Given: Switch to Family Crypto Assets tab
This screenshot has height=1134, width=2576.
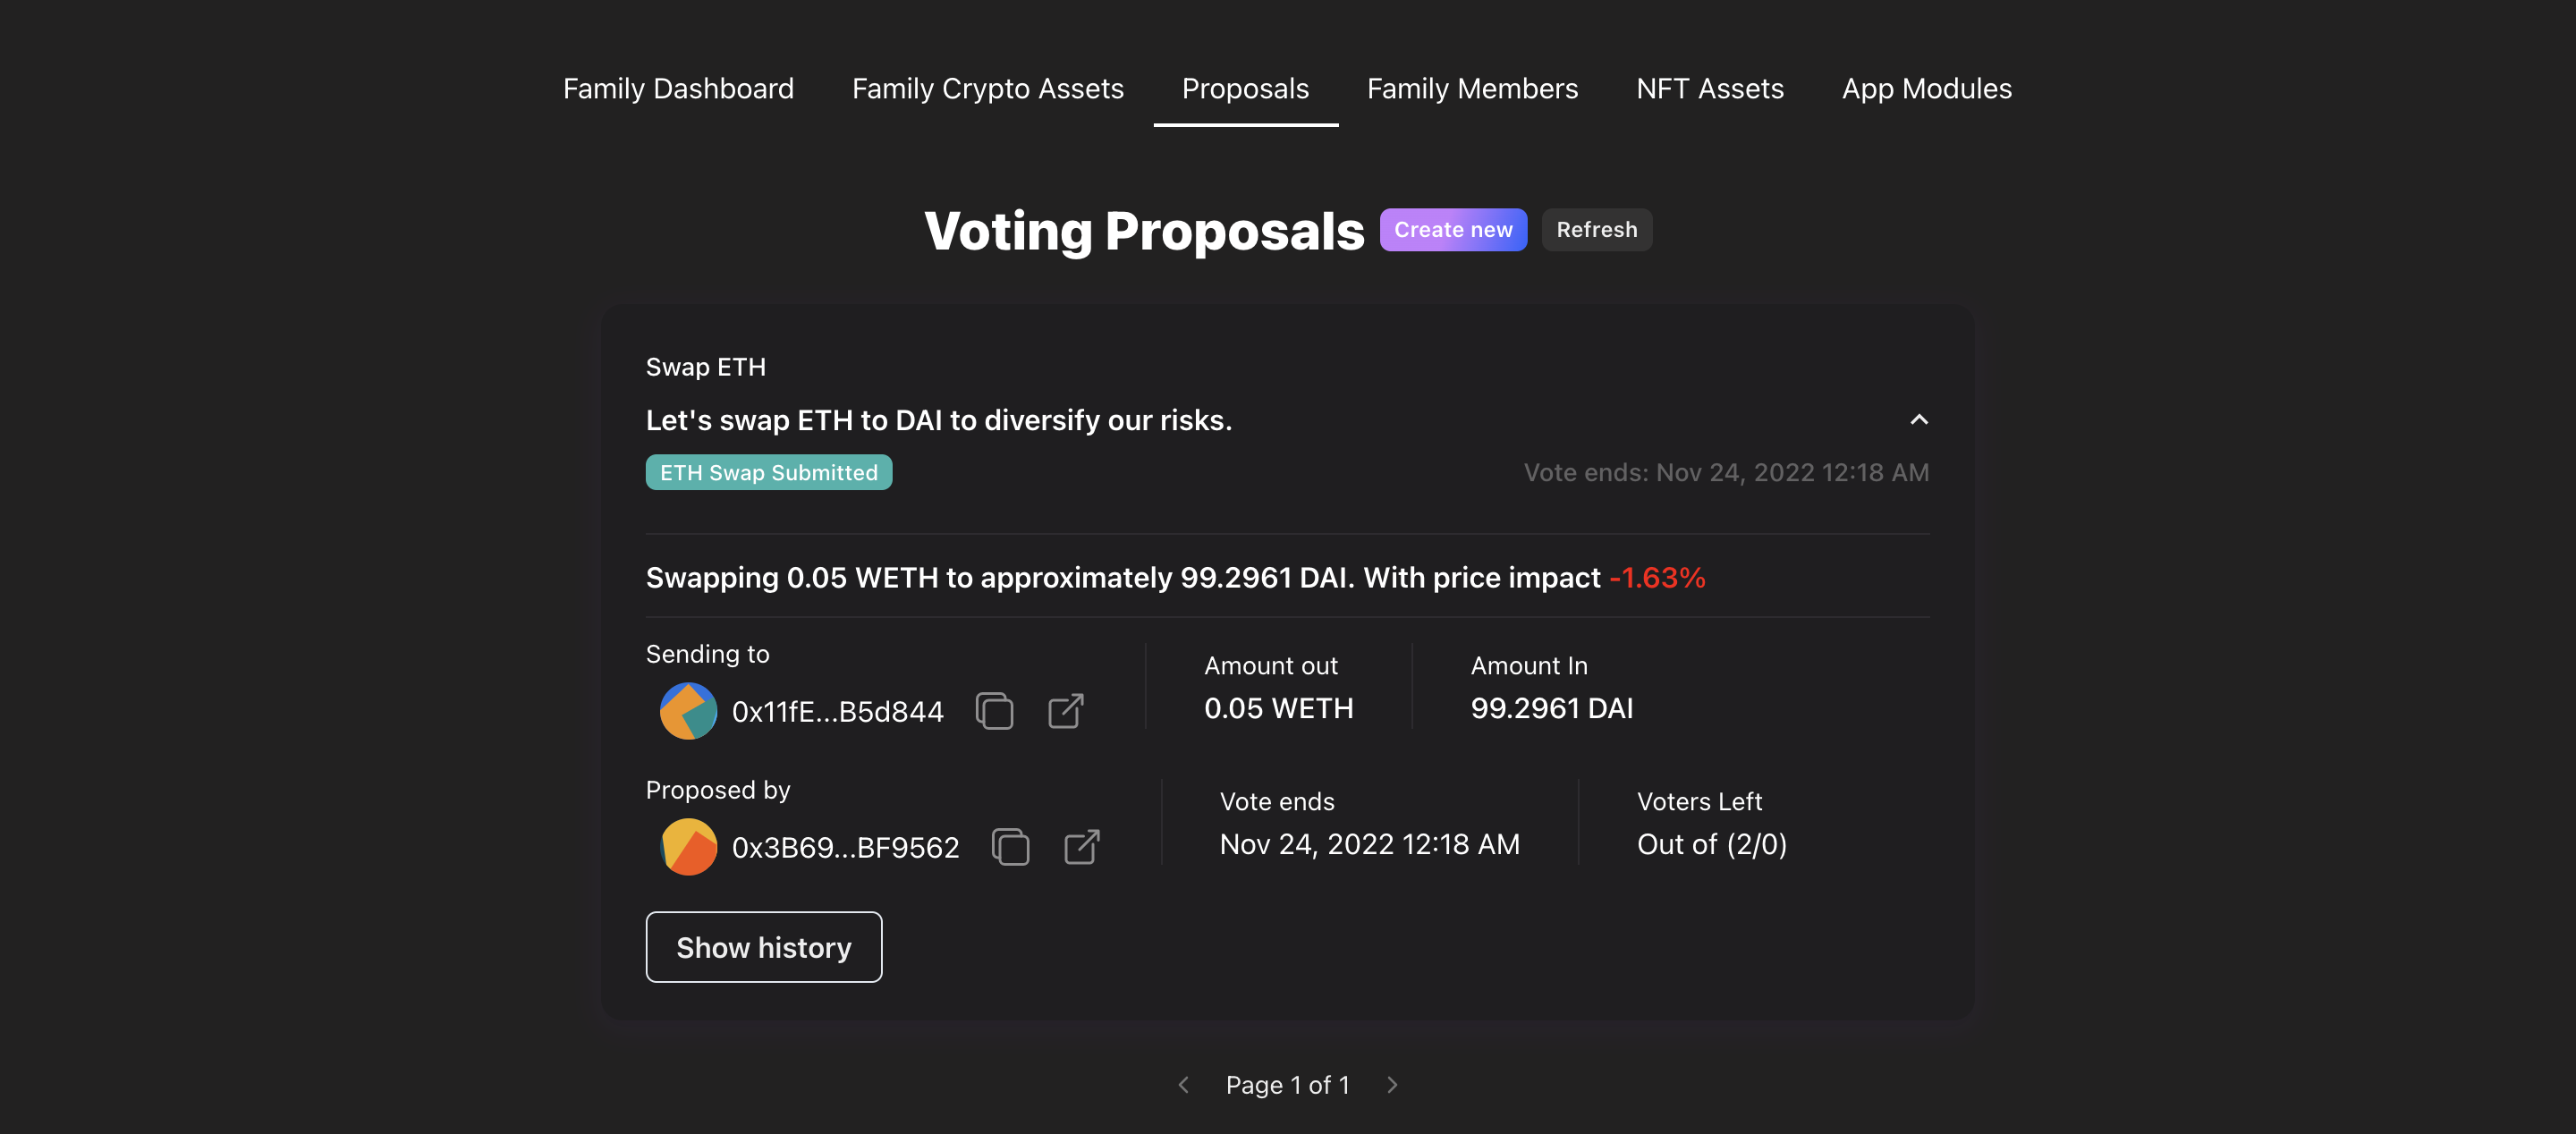Looking at the screenshot, I should tap(987, 89).
